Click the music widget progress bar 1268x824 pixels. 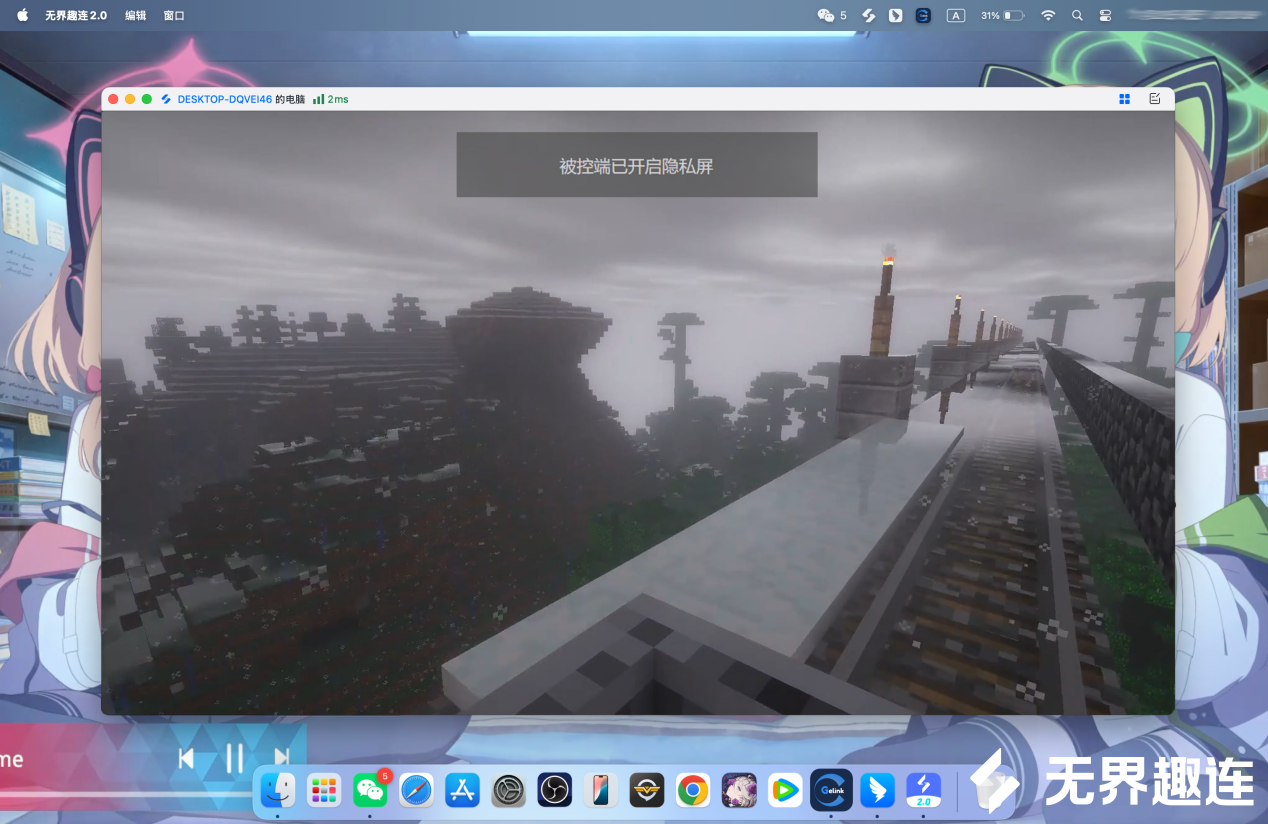click(125, 795)
